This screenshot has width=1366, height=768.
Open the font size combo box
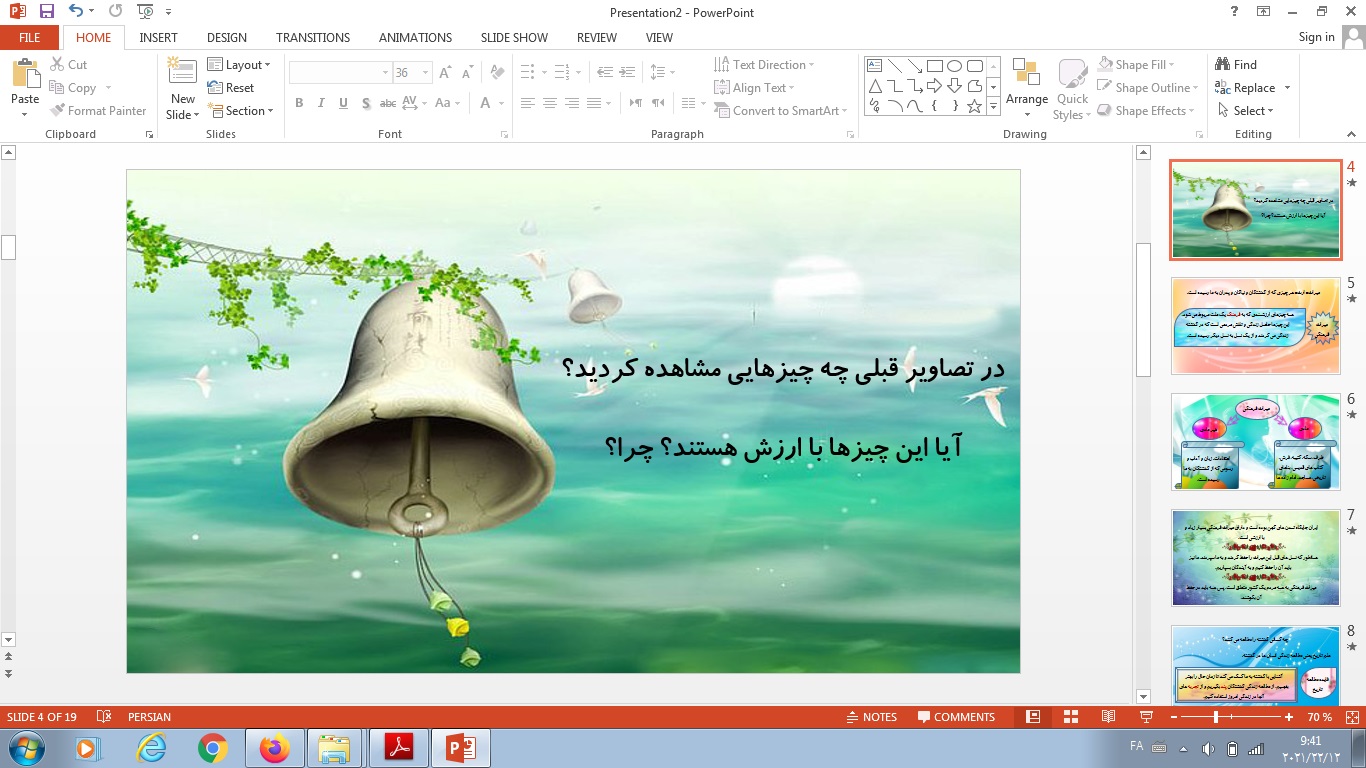click(411, 73)
